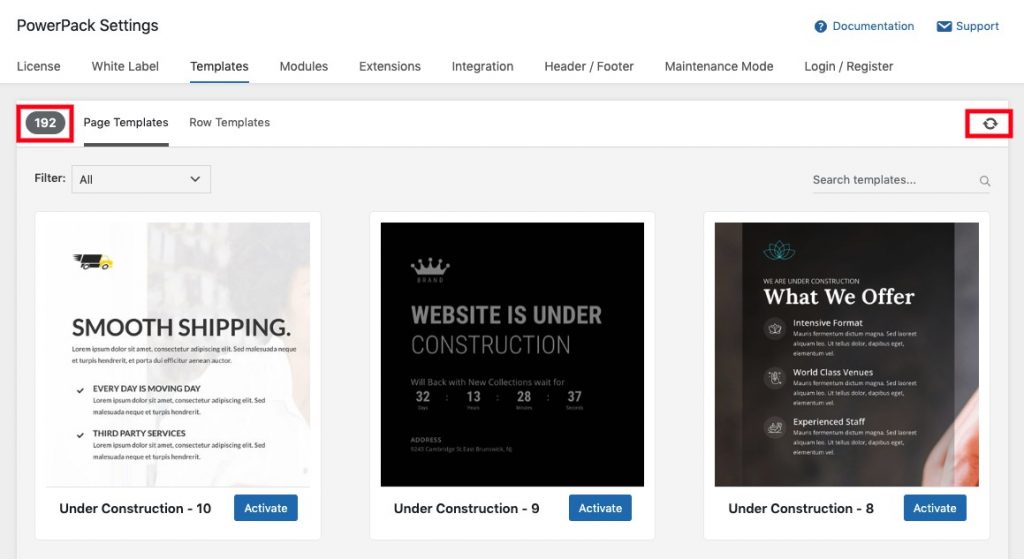1024x559 pixels.
Task: Click the Under Construction - 8 title
Action: pyautogui.click(x=801, y=508)
